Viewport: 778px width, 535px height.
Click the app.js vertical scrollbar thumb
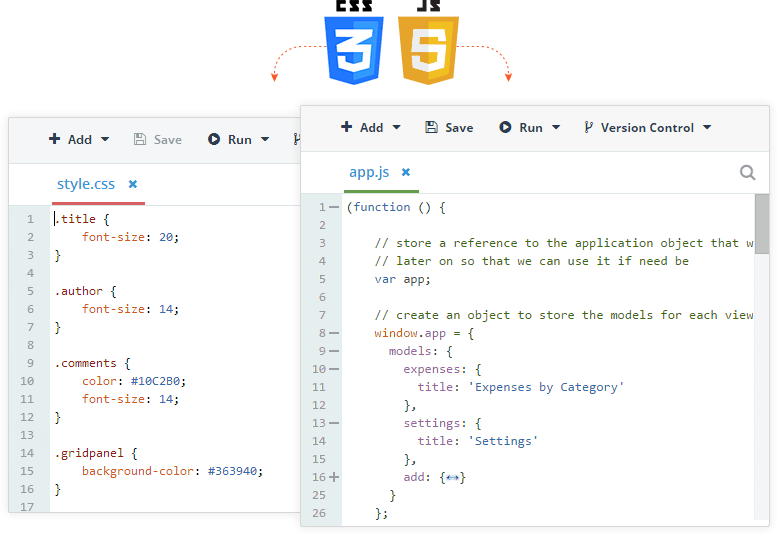coord(762,224)
